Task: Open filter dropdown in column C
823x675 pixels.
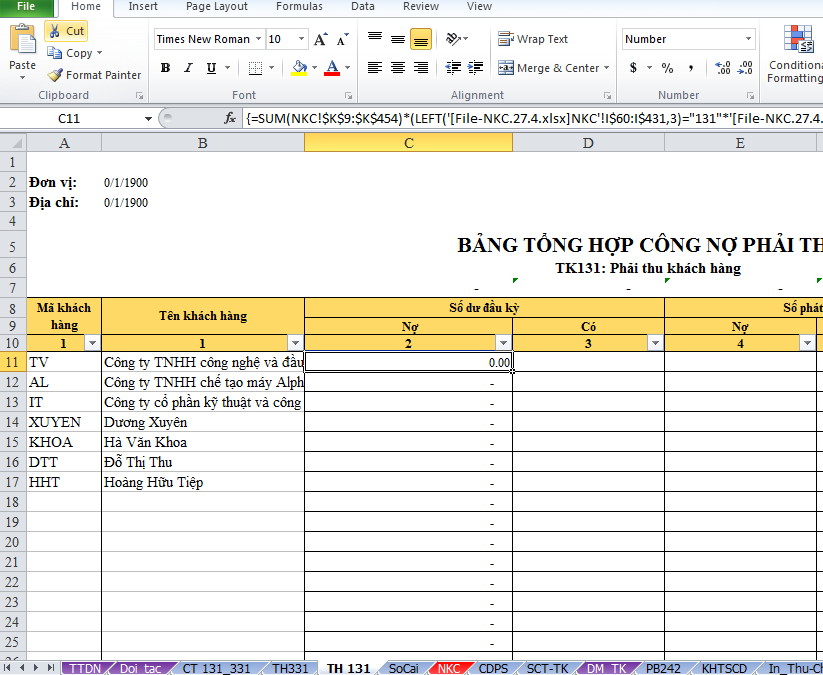Action: [503, 343]
